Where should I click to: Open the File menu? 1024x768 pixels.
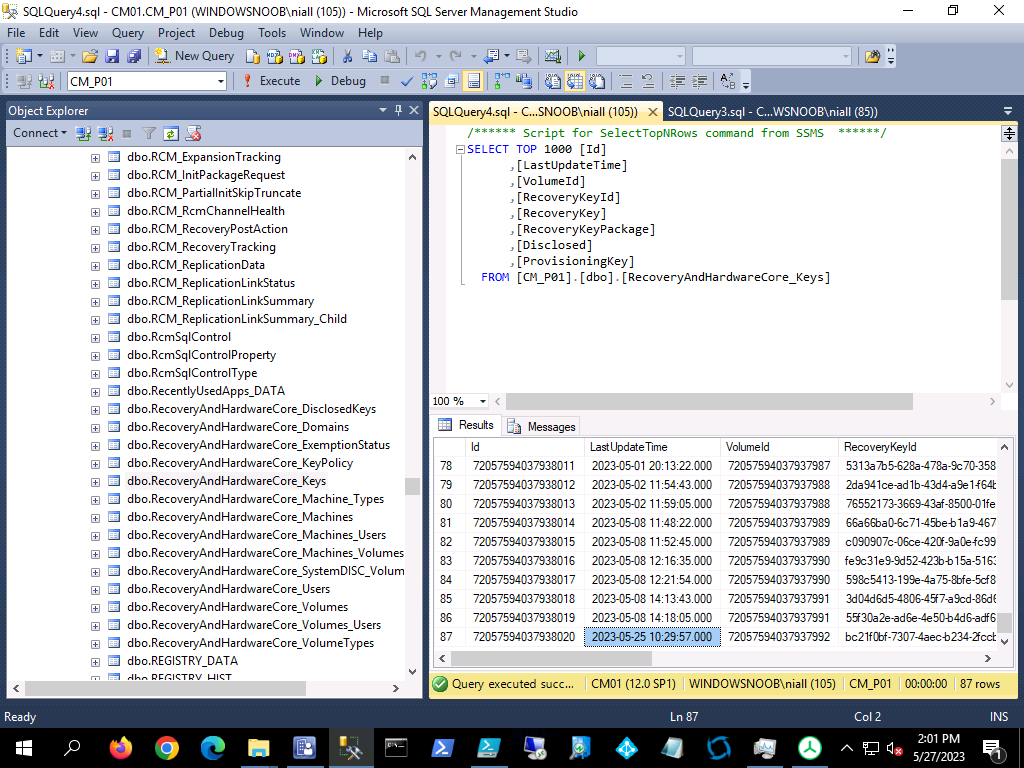click(16, 33)
